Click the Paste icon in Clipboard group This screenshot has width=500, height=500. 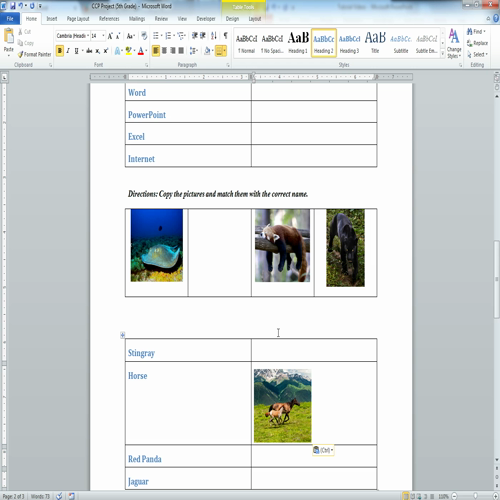(9, 36)
